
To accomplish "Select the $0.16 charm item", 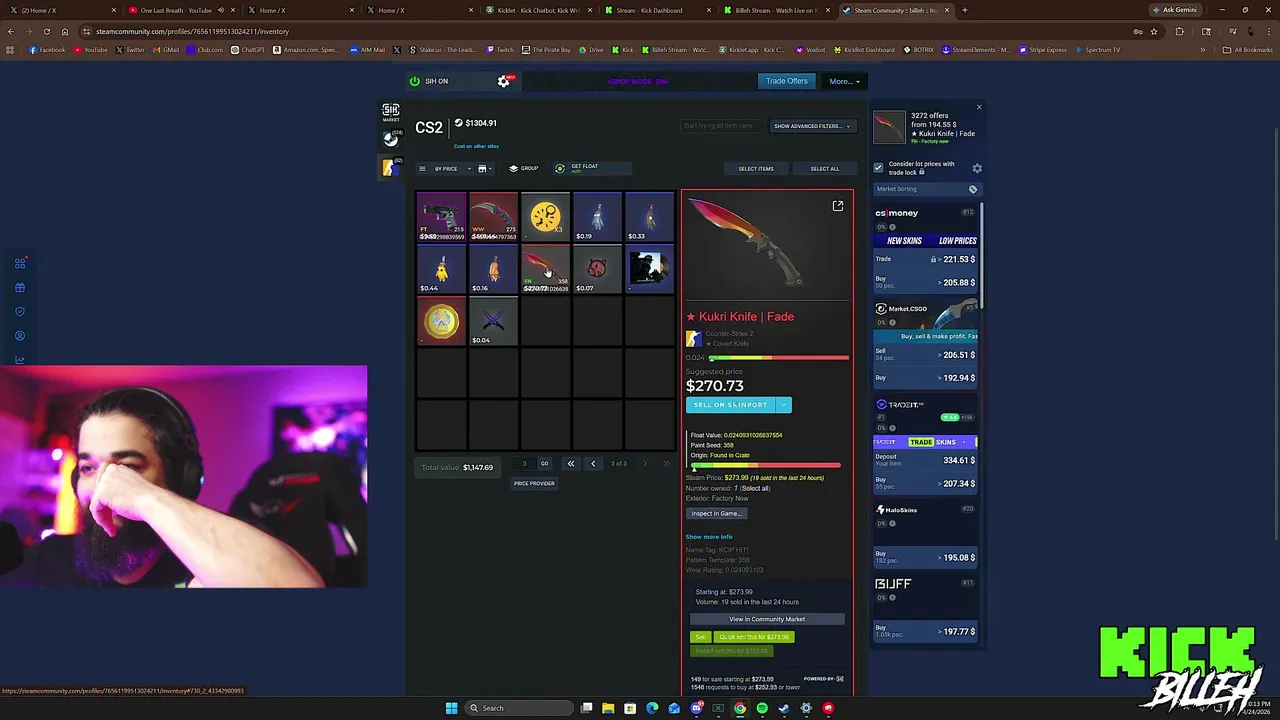I will pos(493,269).
